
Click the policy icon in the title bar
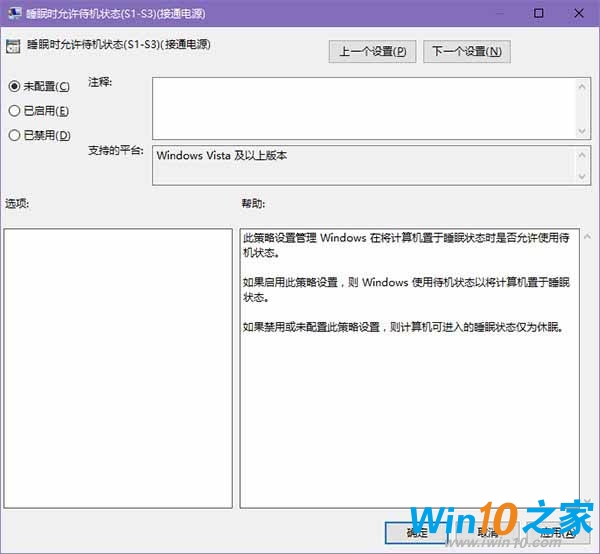point(14,14)
